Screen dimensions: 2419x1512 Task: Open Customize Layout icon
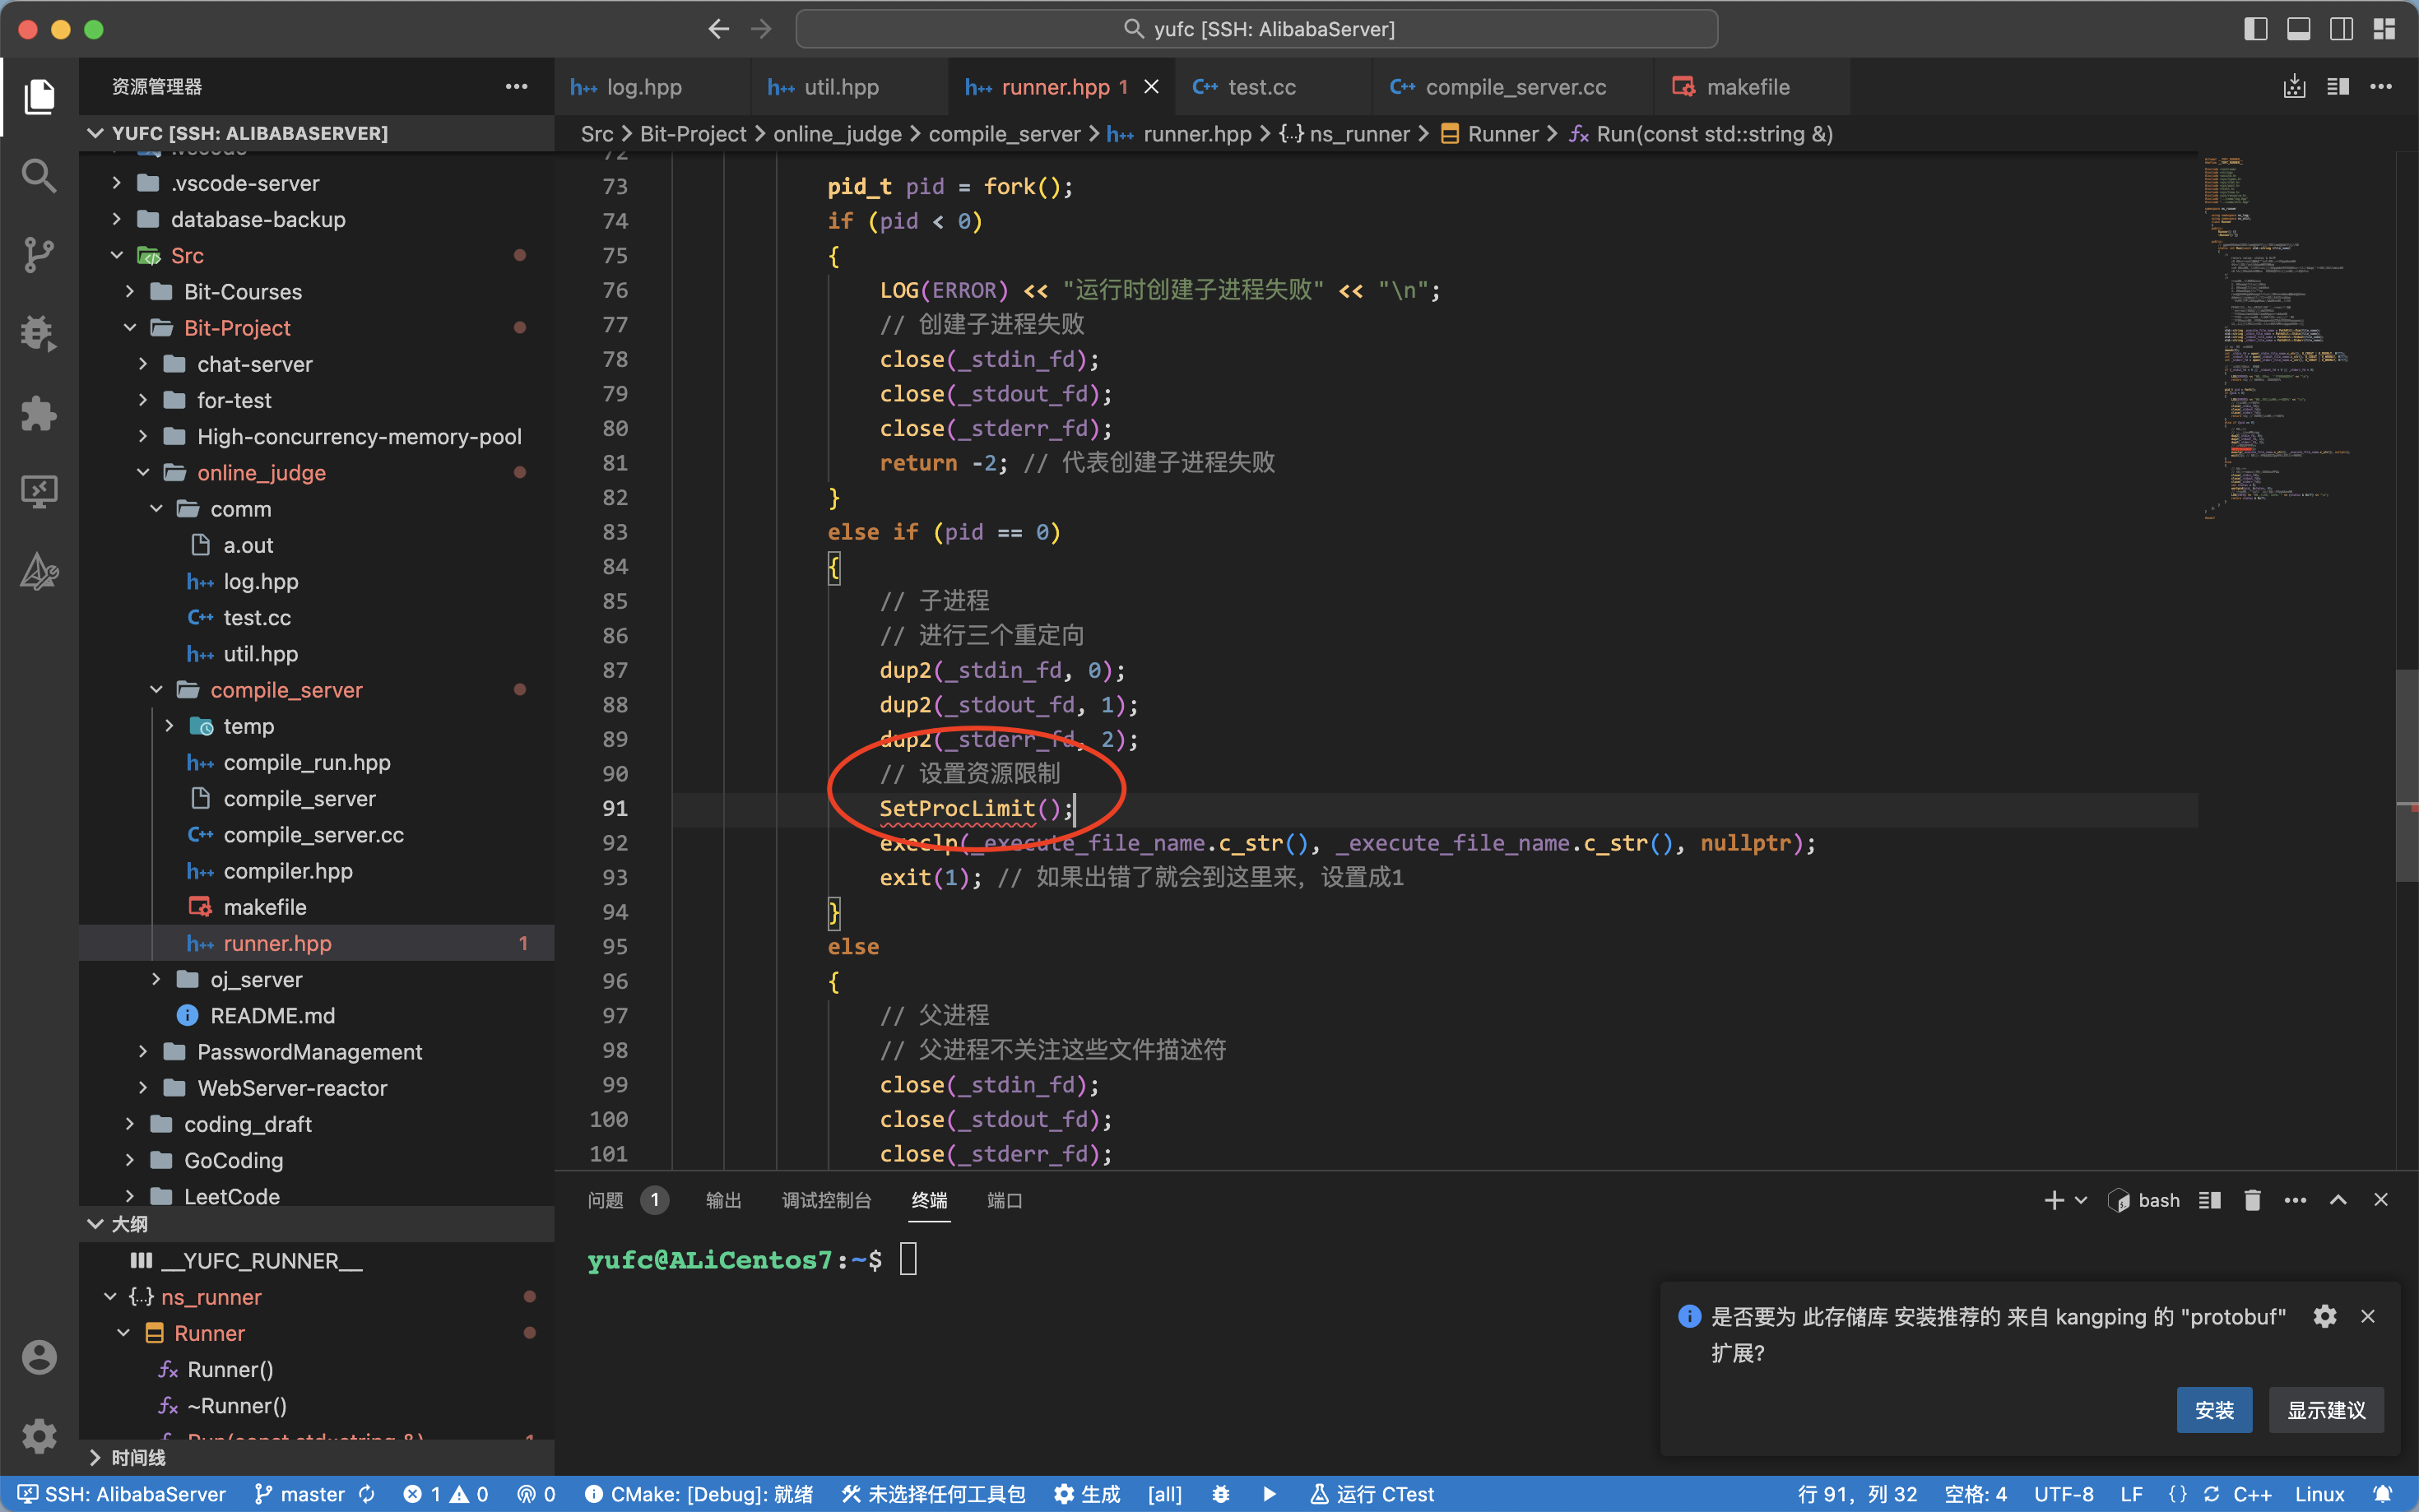coord(2384,29)
